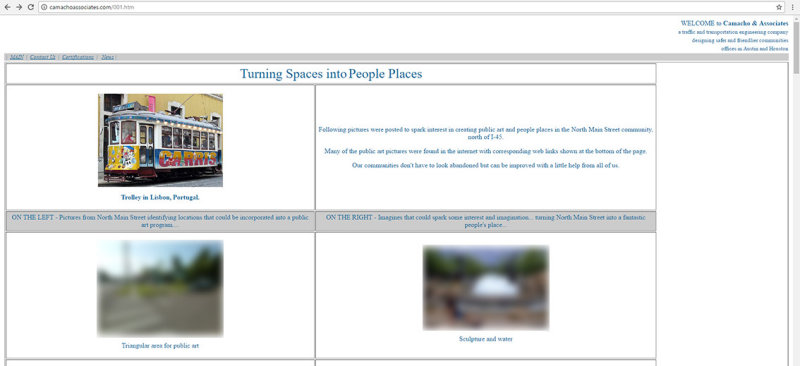The width and height of the screenshot is (800, 366).
Task: Click the Camacho & Associates welcome text
Action: tap(734, 23)
